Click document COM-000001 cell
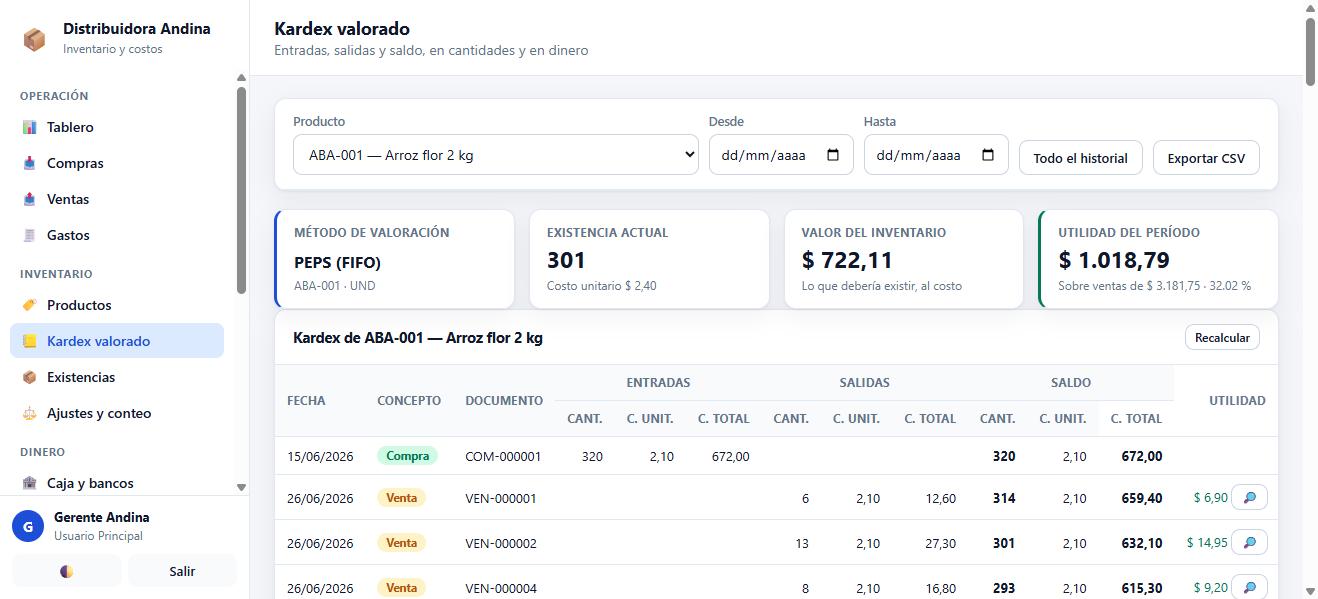 [503, 456]
